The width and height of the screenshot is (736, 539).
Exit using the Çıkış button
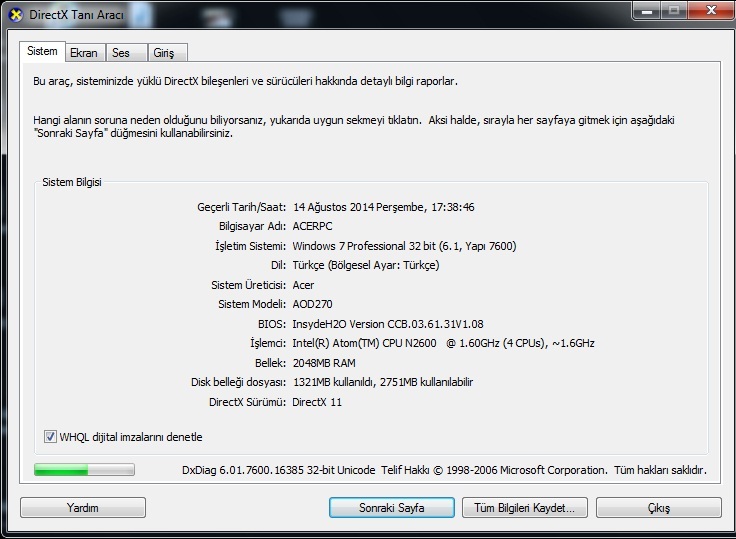coord(659,508)
